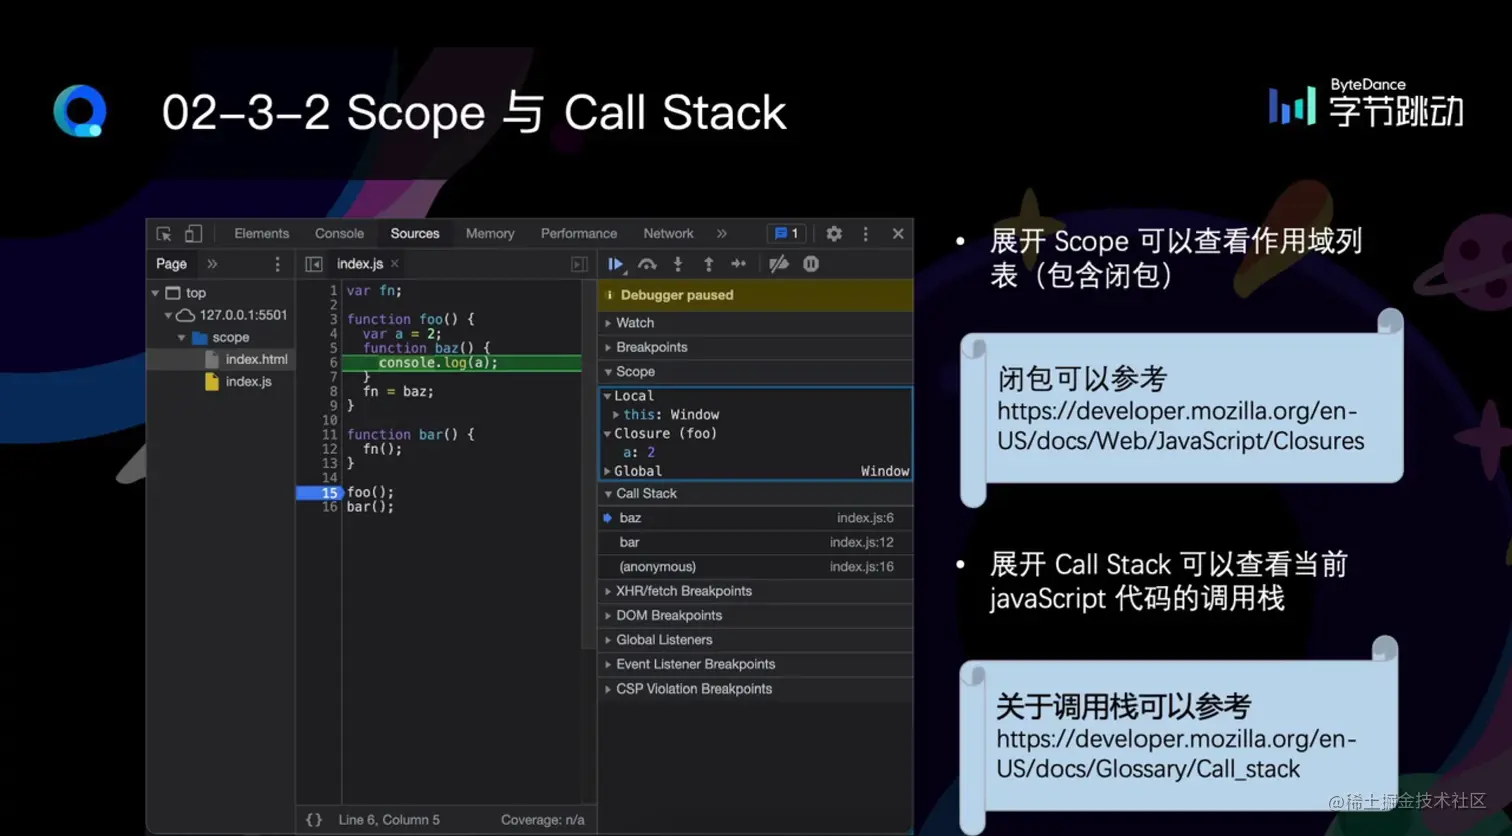Open the index.js:16 source location link
Viewport: 1512px width, 836px height.
[x=861, y=567]
